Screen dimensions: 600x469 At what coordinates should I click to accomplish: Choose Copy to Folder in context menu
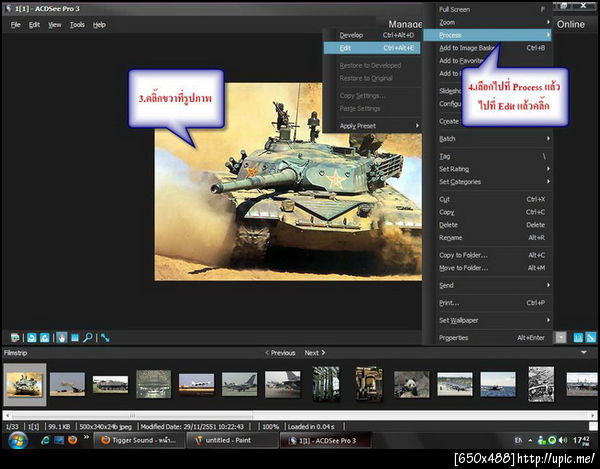pos(488,255)
